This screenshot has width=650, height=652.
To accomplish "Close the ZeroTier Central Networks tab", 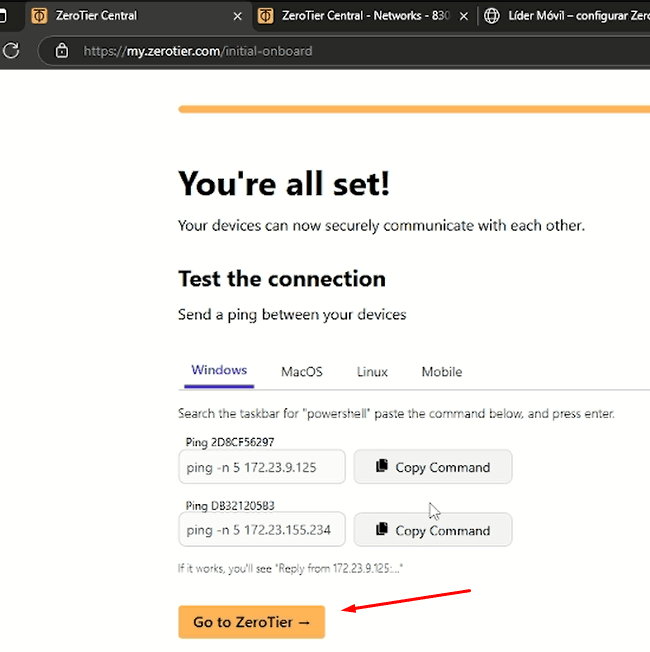I will point(462,16).
